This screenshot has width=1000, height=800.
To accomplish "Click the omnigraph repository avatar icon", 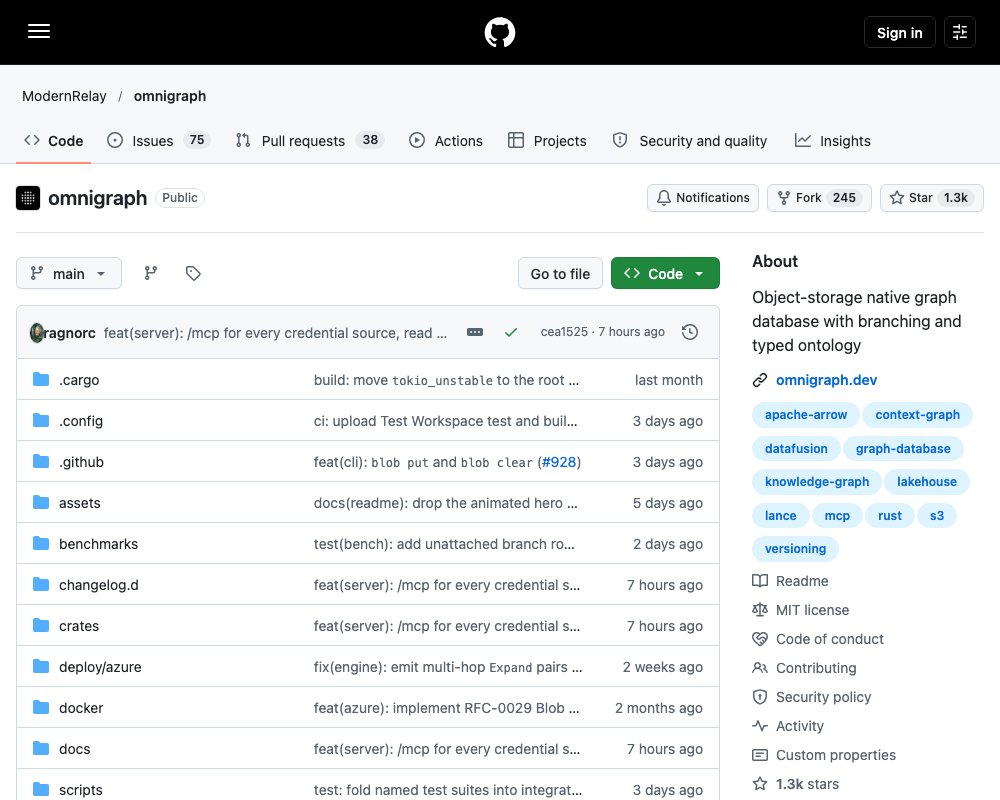I will click(28, 198).
